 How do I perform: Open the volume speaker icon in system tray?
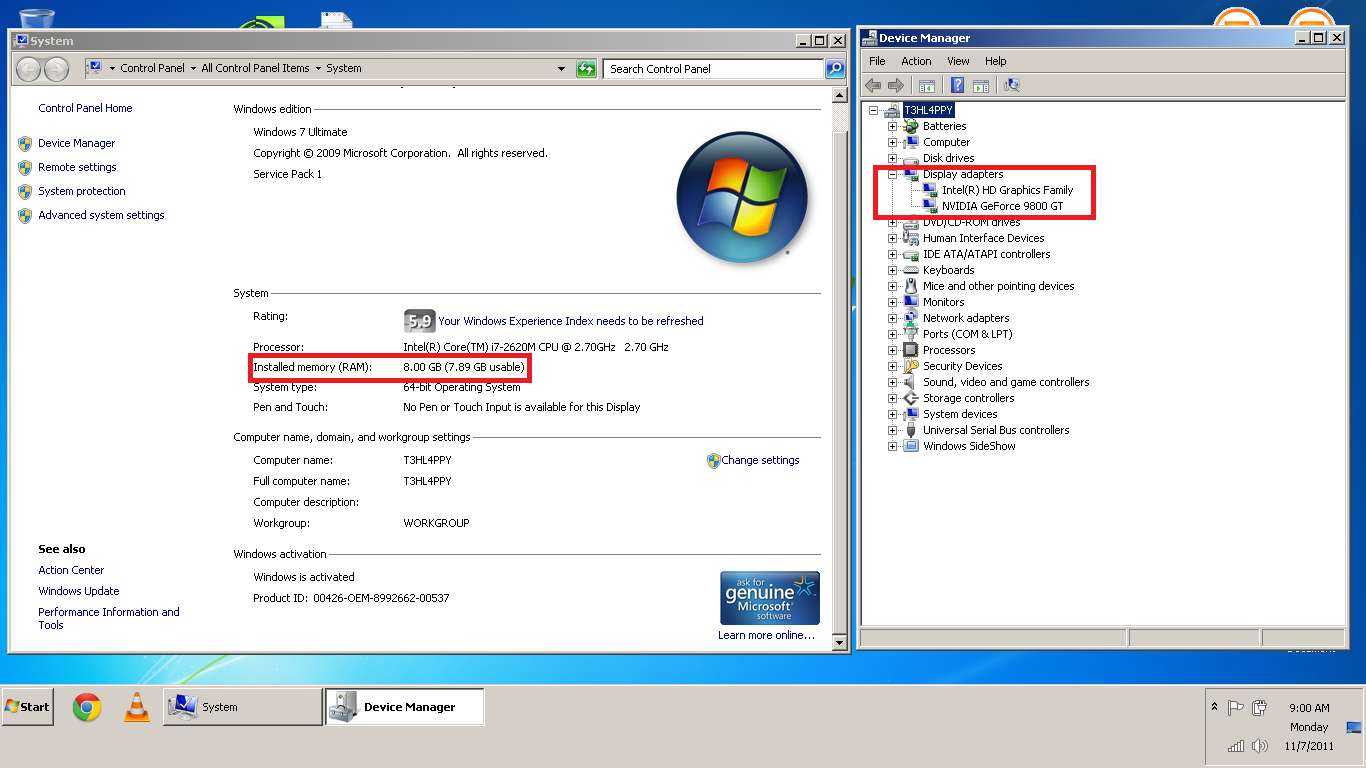1260,746
